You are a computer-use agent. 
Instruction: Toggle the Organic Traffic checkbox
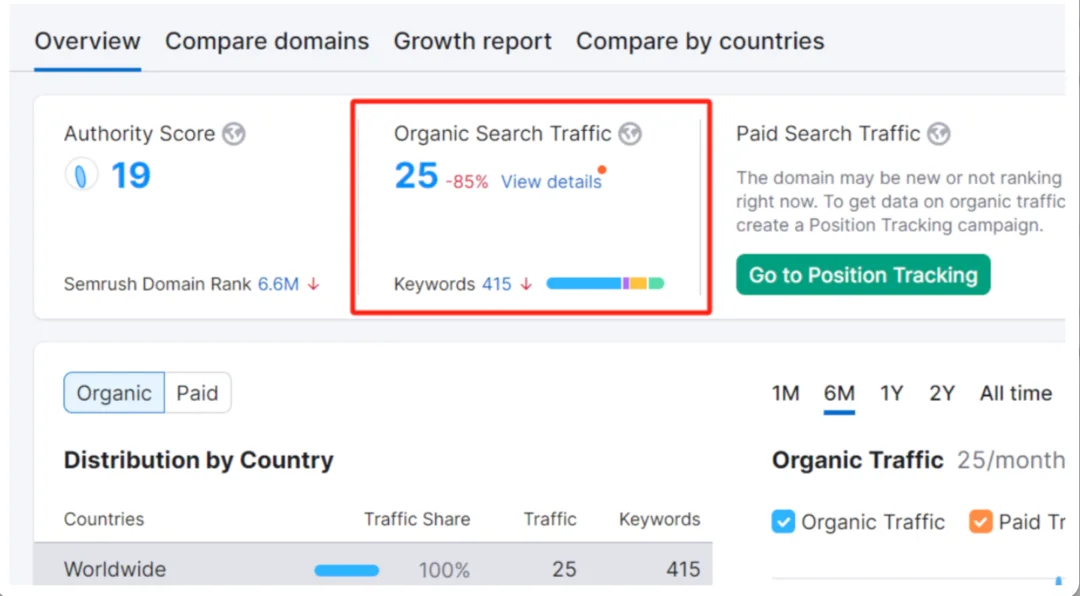point(784,522)
